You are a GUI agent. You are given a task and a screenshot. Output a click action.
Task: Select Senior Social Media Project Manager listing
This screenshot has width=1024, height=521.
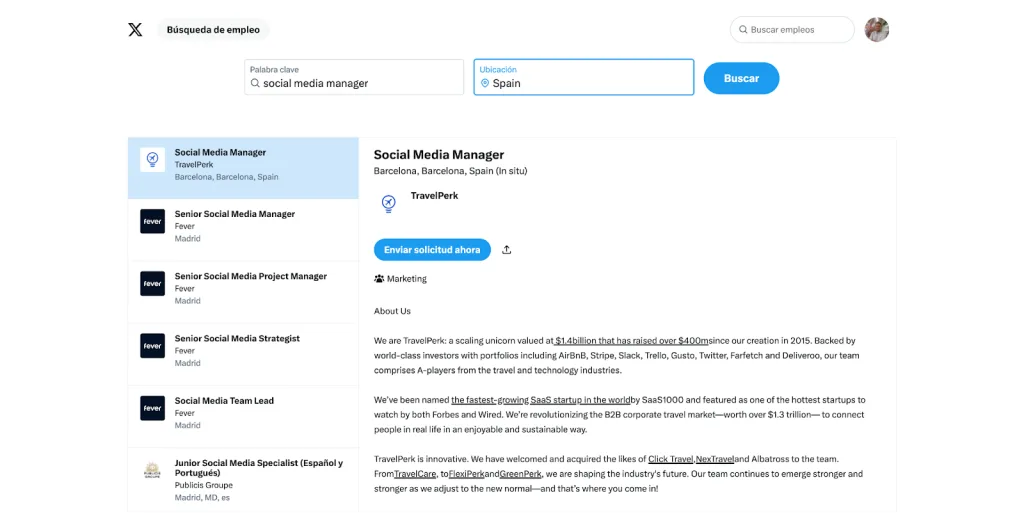250,277
